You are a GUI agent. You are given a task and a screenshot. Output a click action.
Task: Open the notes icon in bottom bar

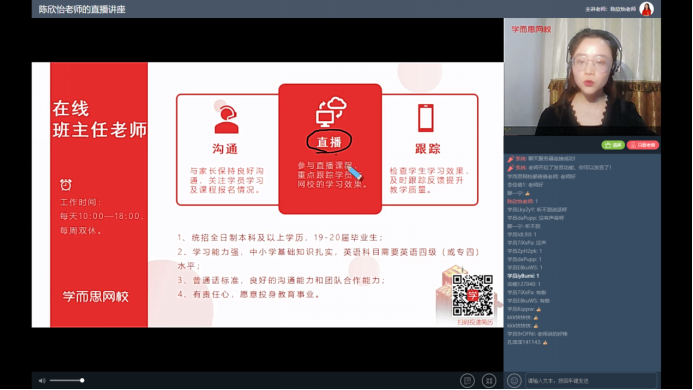click(467, 380)
